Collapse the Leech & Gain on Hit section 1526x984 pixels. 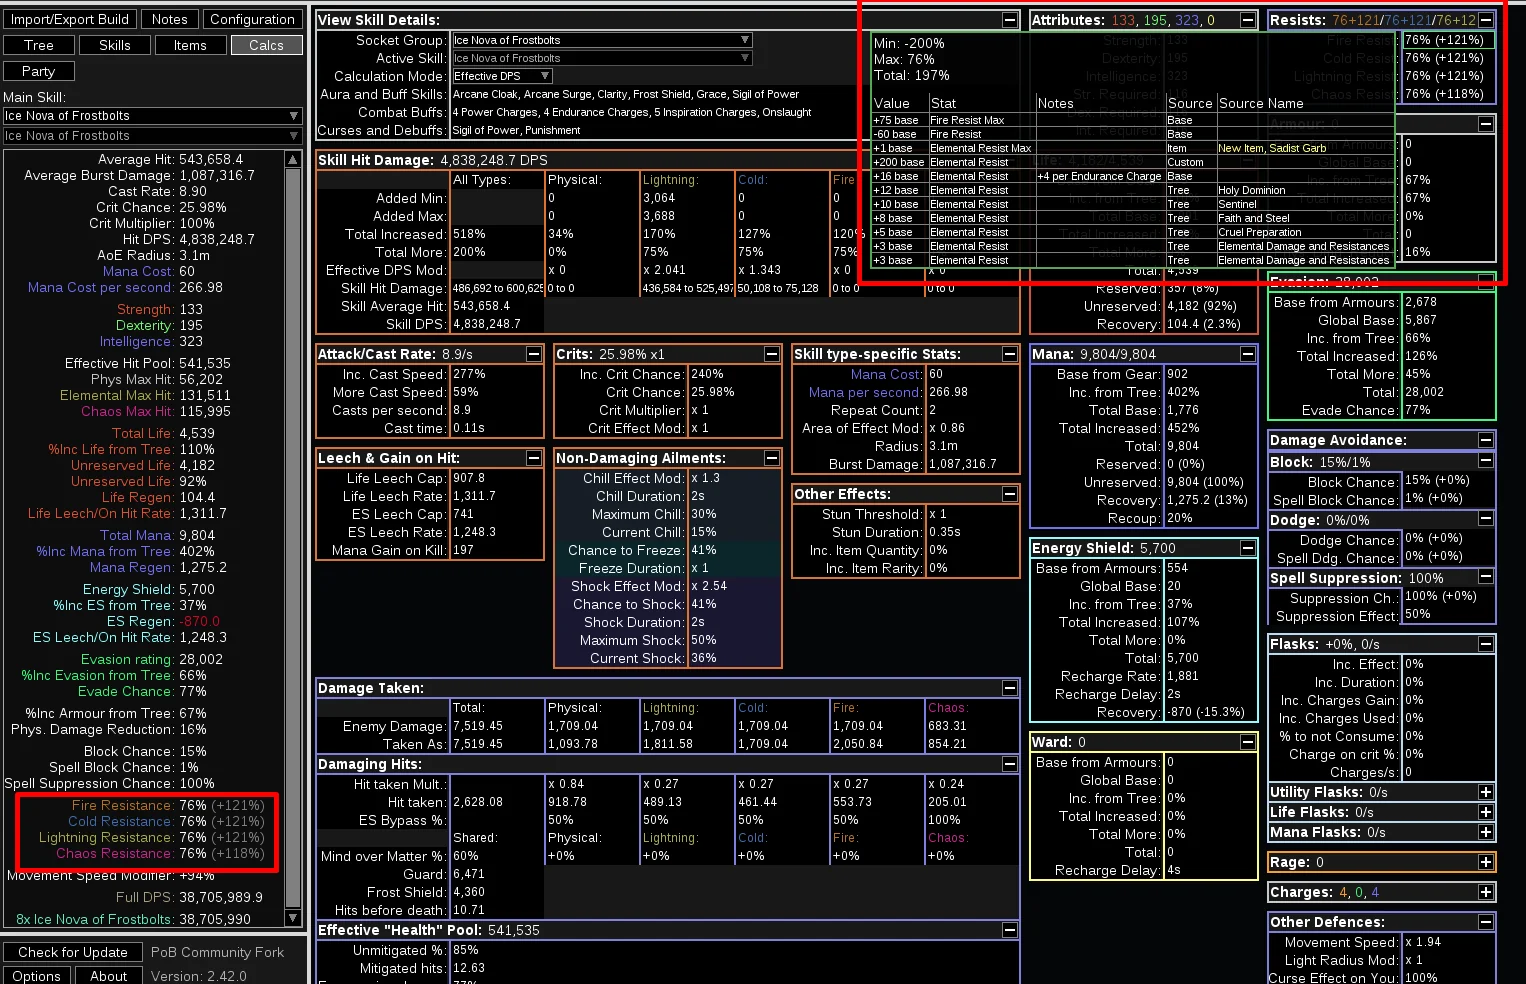[x=534, y=458]
